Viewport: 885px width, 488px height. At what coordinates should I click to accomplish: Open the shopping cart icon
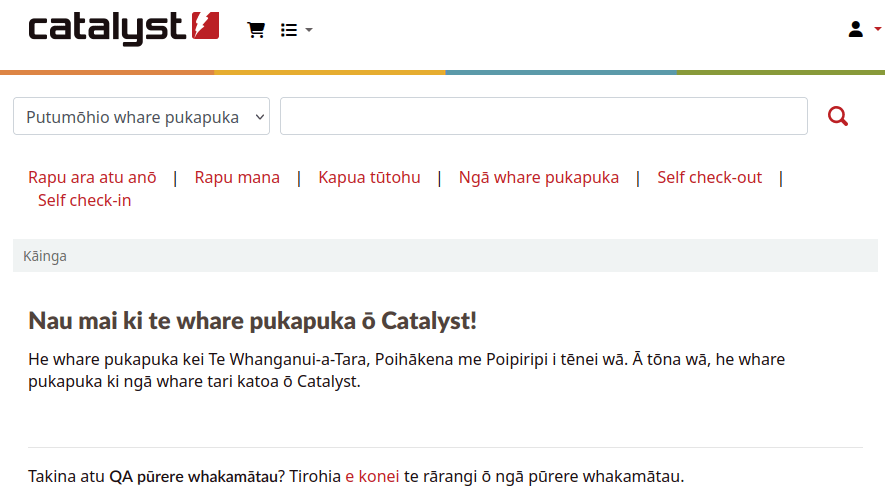coord(256,30)
